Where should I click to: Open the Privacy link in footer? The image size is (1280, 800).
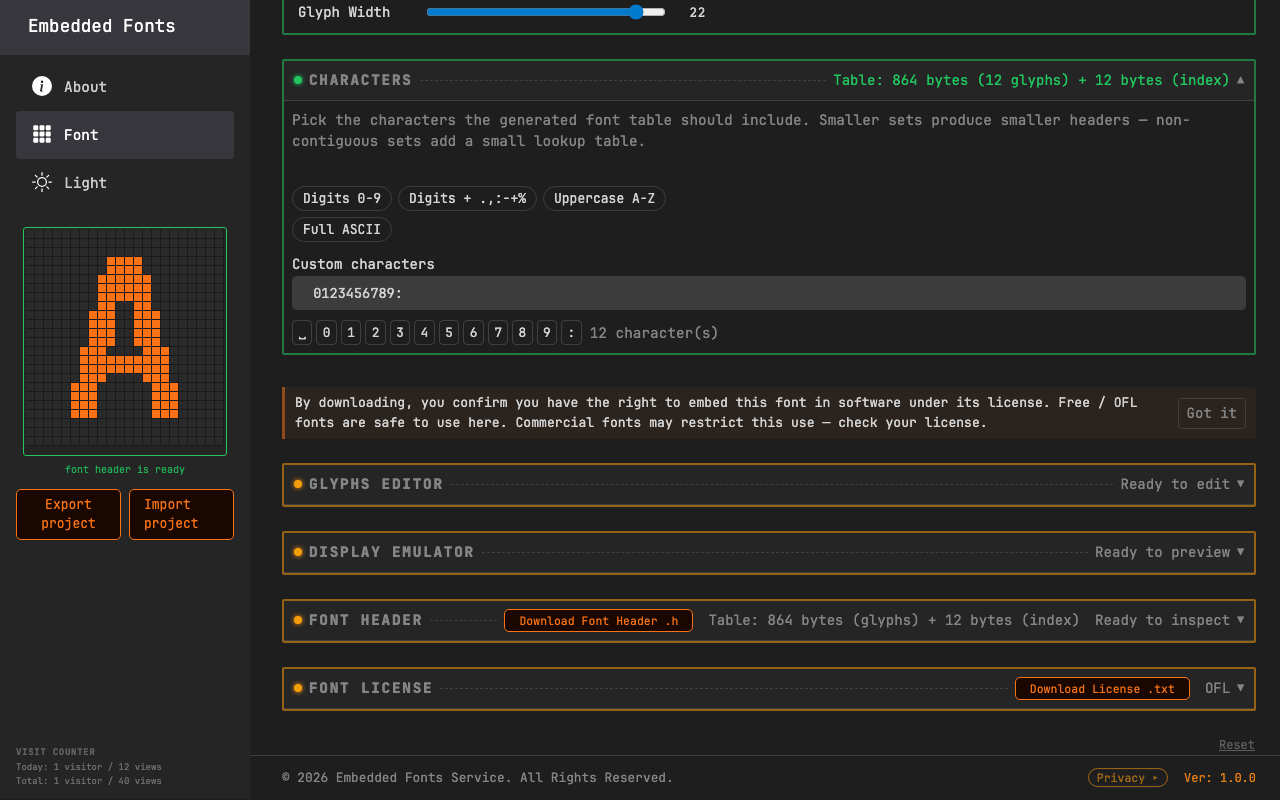1127,778
